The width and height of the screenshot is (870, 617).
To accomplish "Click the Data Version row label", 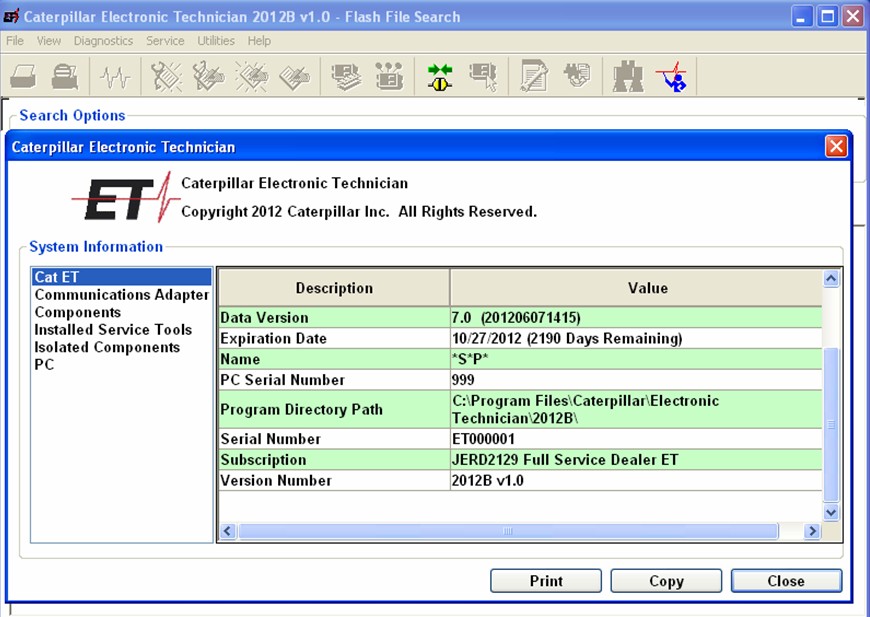I will click(x=264, y=317).
